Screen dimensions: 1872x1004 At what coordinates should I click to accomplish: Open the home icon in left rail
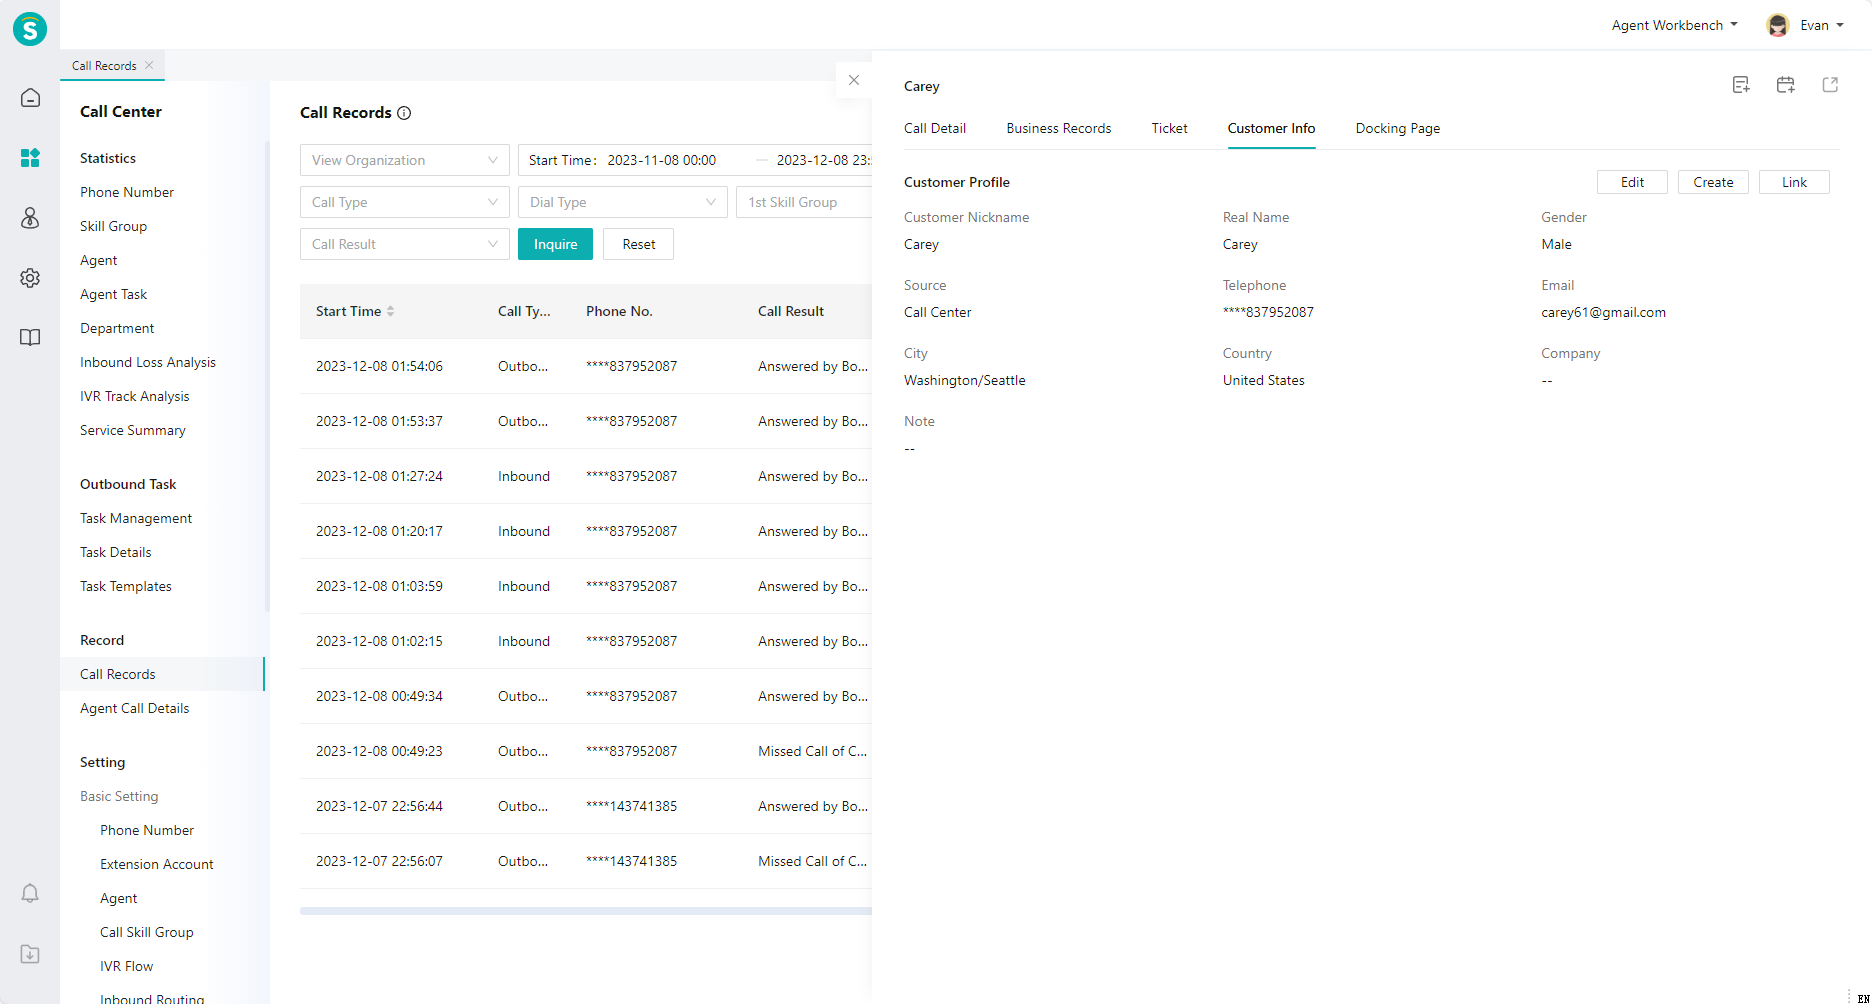(x=30, y=98)
